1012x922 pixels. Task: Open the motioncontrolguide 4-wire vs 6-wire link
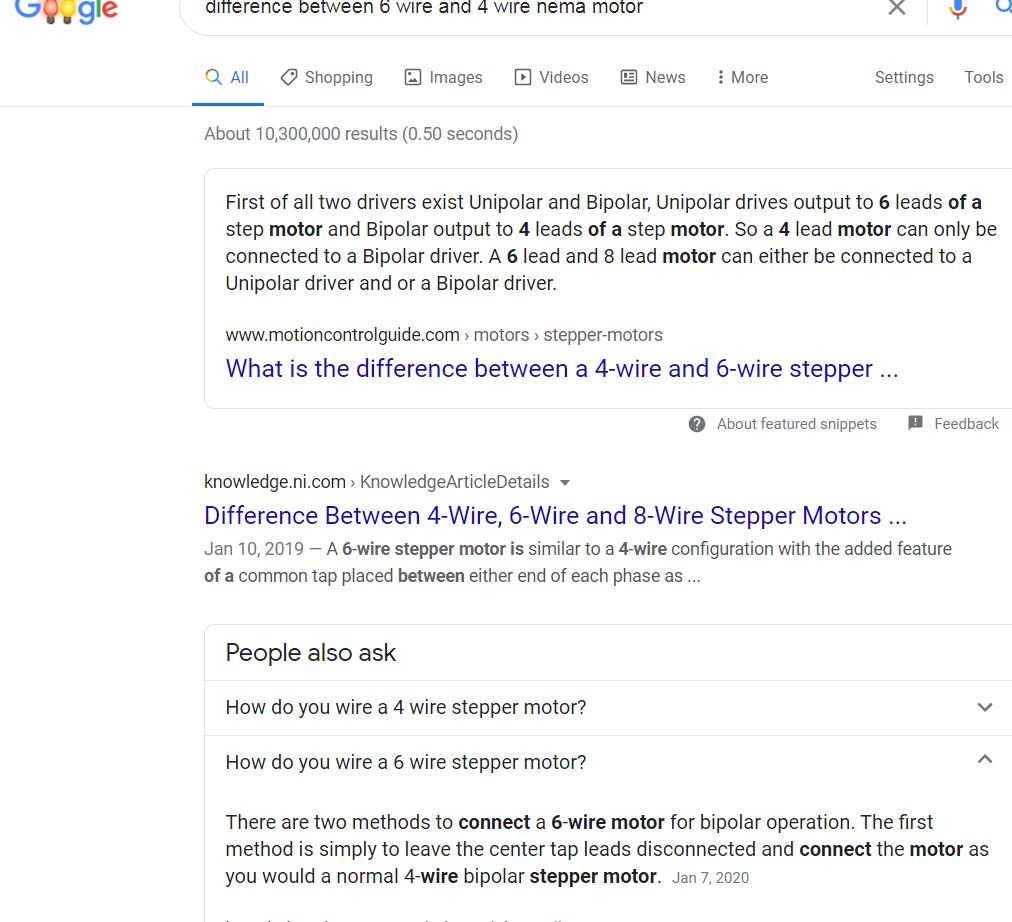click(561, 369)
